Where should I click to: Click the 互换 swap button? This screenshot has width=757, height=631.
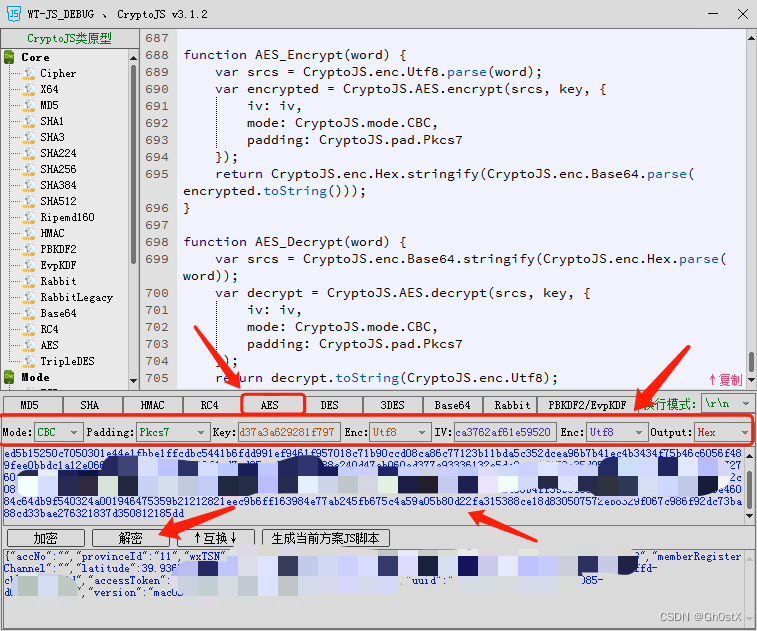(x=215, y=538)
